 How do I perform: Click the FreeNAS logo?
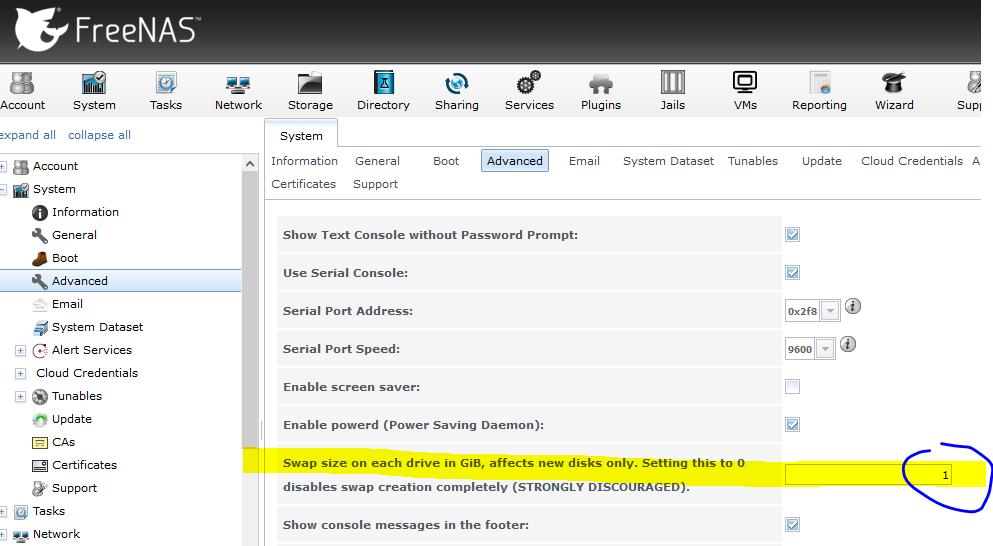106,29
